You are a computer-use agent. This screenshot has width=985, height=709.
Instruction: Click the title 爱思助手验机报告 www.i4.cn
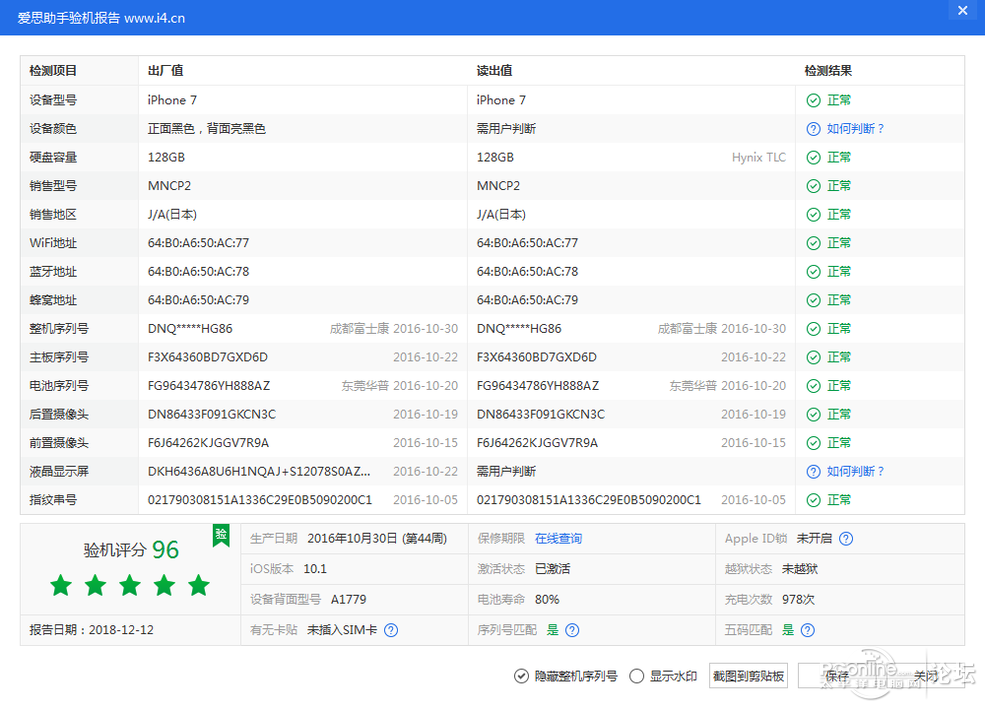coord(101,18)
